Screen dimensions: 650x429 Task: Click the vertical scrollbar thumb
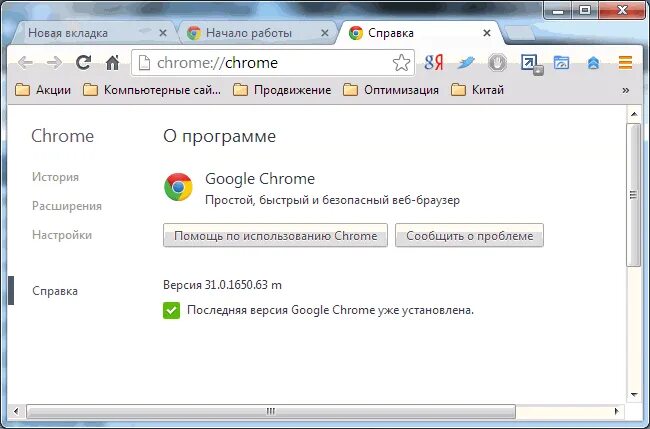pos(633,195)
